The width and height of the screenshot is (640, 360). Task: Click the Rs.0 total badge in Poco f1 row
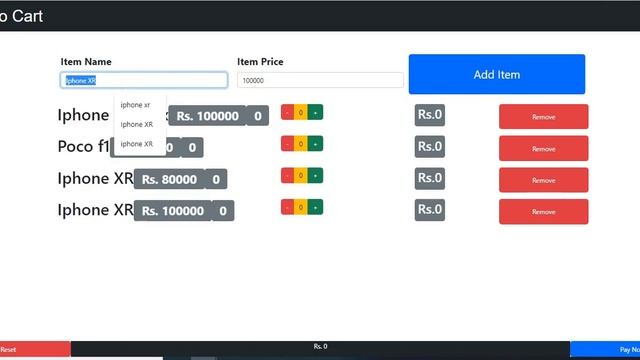click(430, 147)
